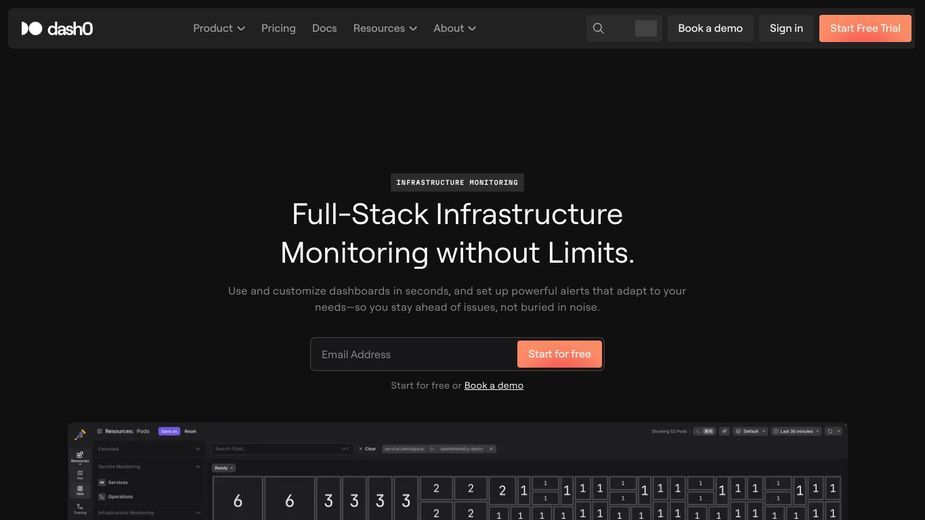The width and height of the screenshot is (925, 520).
Task: Collapse the Service Monitoring section
Action: click(198, 467)
